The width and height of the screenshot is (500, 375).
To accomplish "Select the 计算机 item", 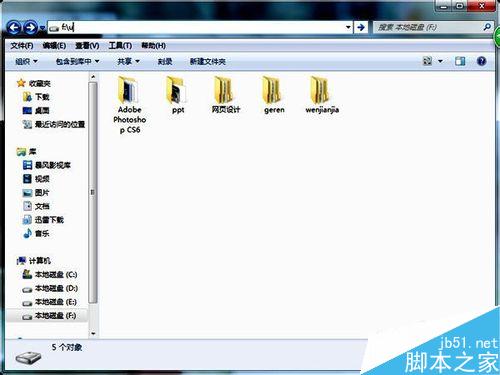I will (x=34, y=261).
